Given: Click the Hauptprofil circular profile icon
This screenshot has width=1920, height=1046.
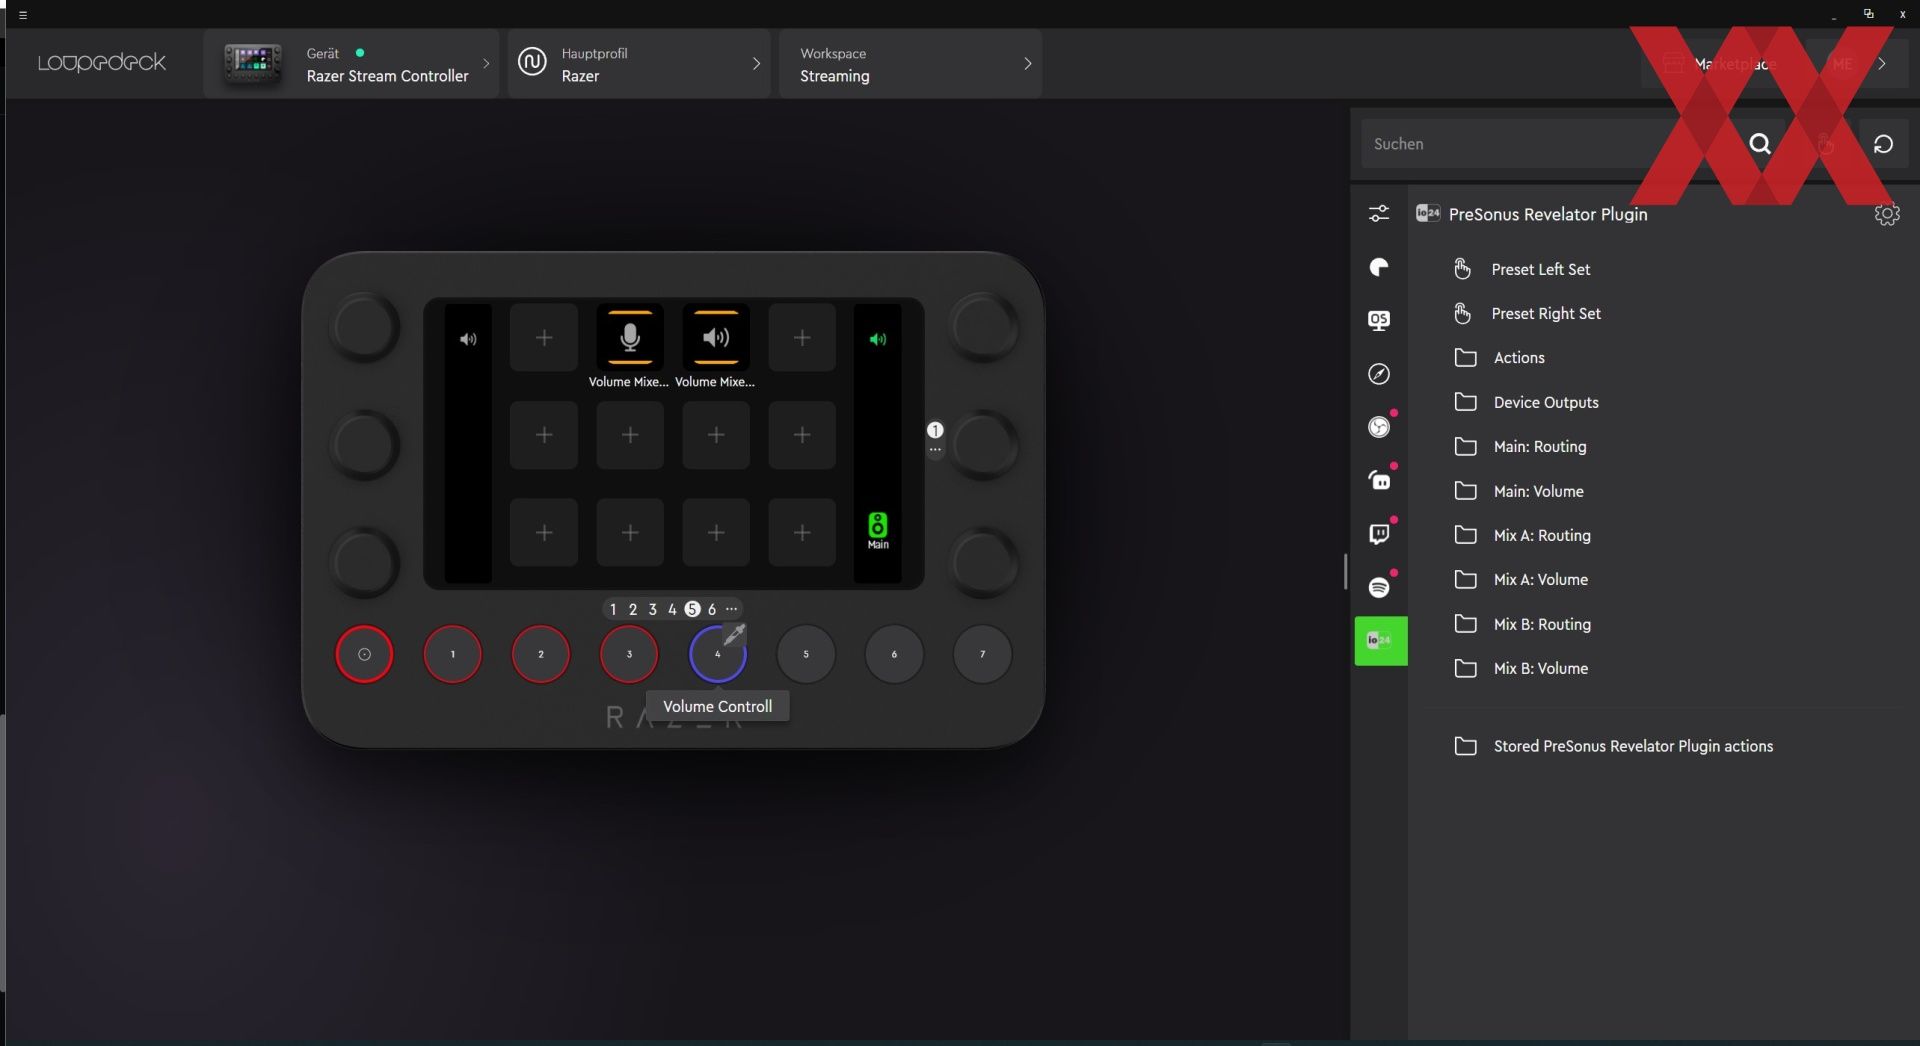Looking at the screenshot, I should click(532, 62).
